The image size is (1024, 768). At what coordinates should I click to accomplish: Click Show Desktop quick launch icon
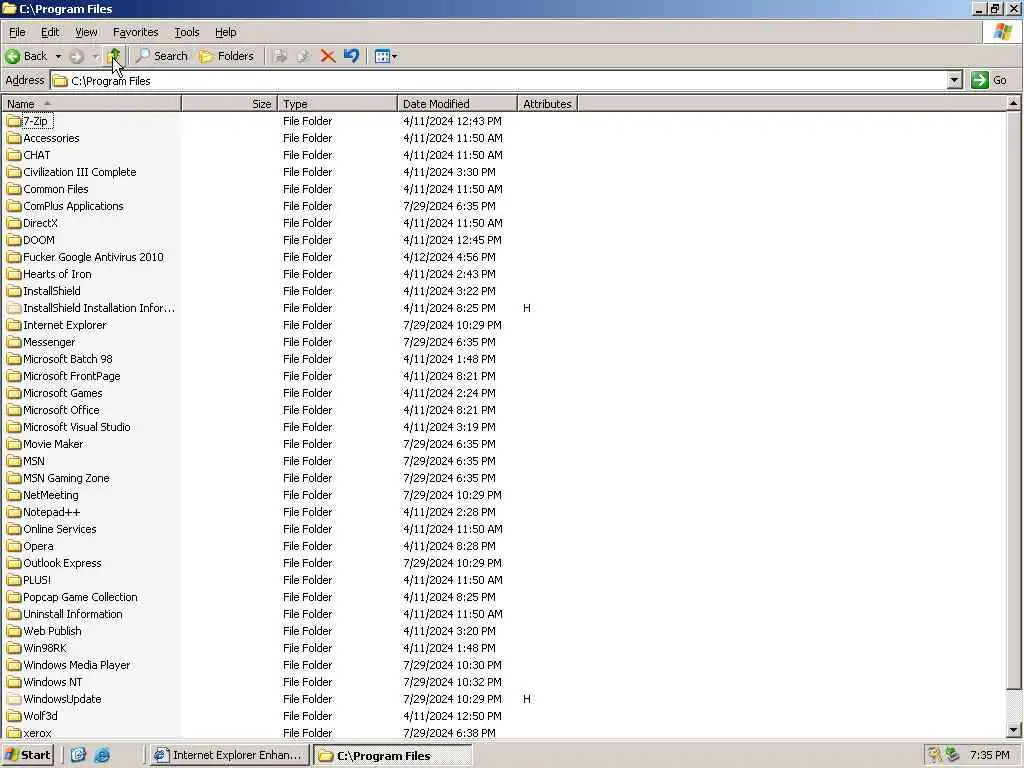click(x=78, y=755)
